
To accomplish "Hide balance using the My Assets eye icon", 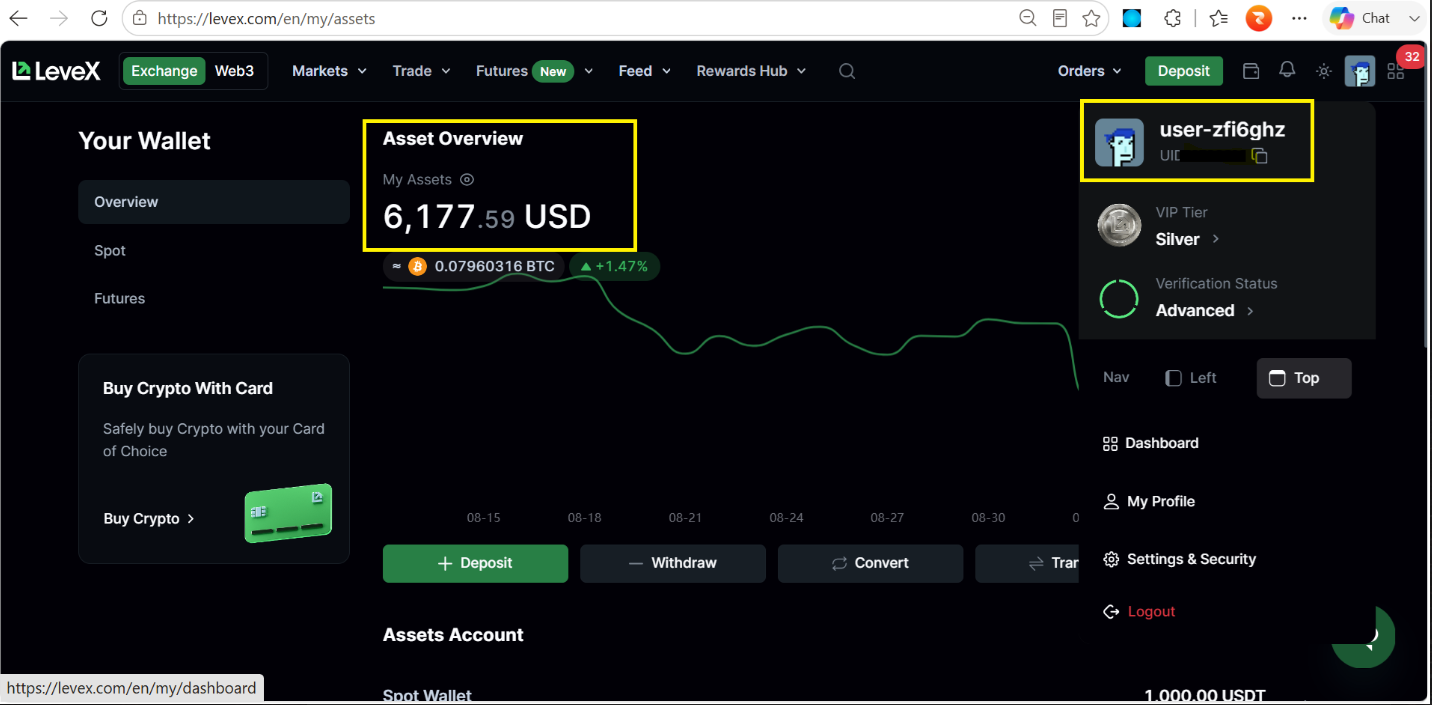I will pos(467,180).
